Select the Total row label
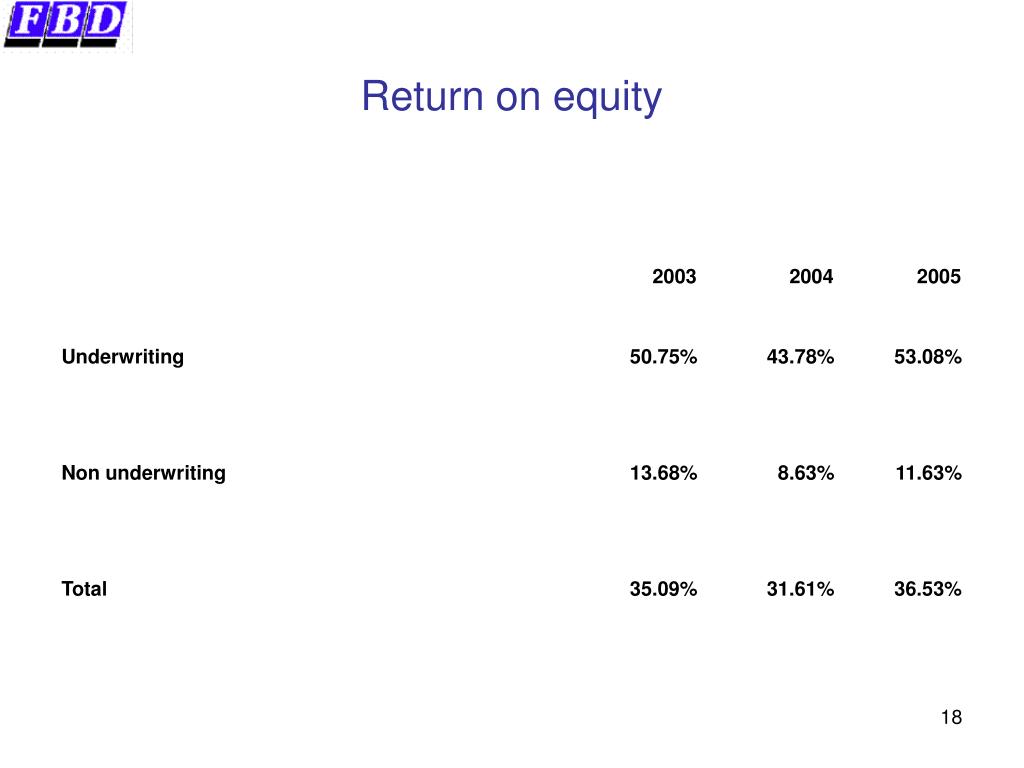Screen dimensions: 1024x768 [x=84, y=589]
